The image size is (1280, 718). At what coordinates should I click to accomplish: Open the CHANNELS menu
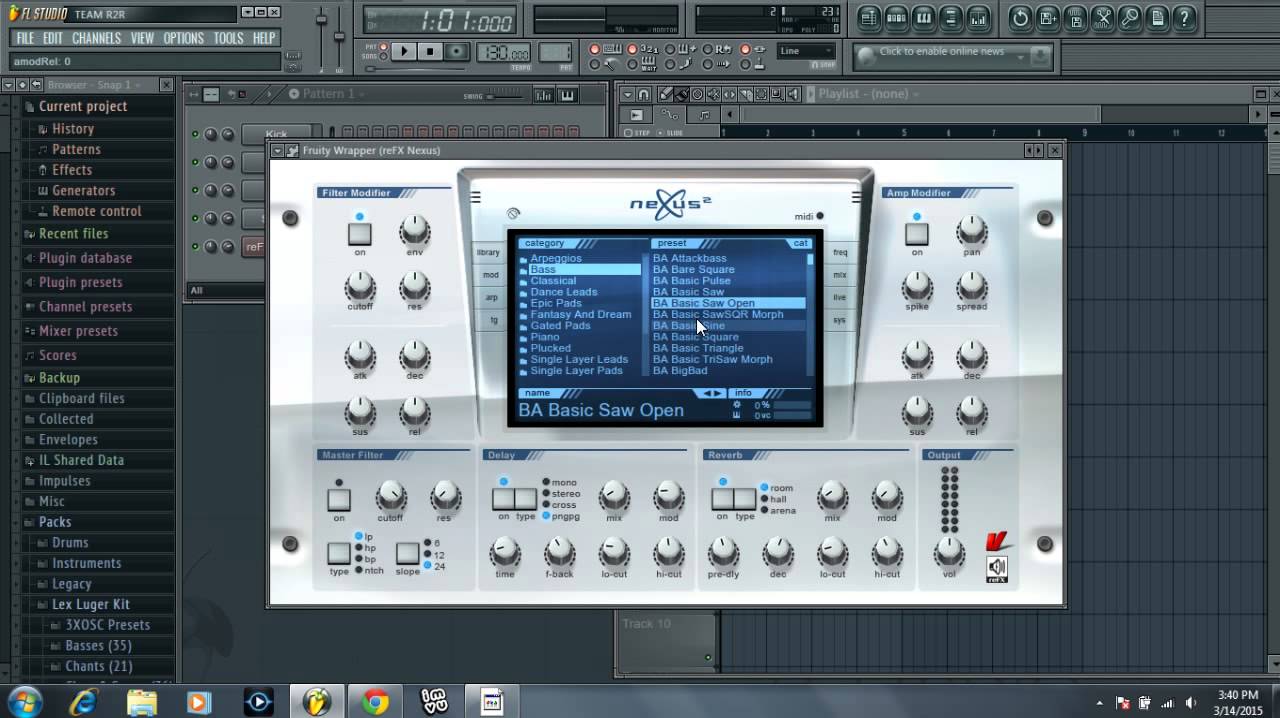pyautogui.click(x=96, y=38)
